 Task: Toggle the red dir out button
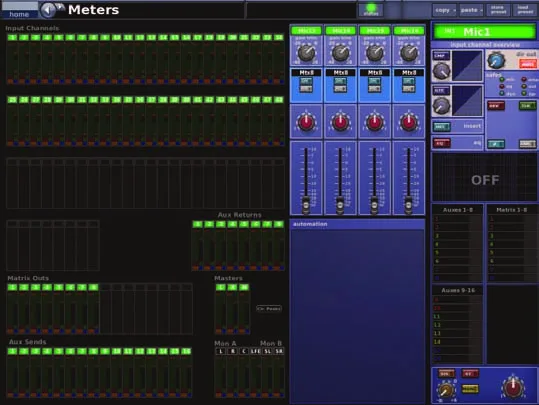pos(528,64)
